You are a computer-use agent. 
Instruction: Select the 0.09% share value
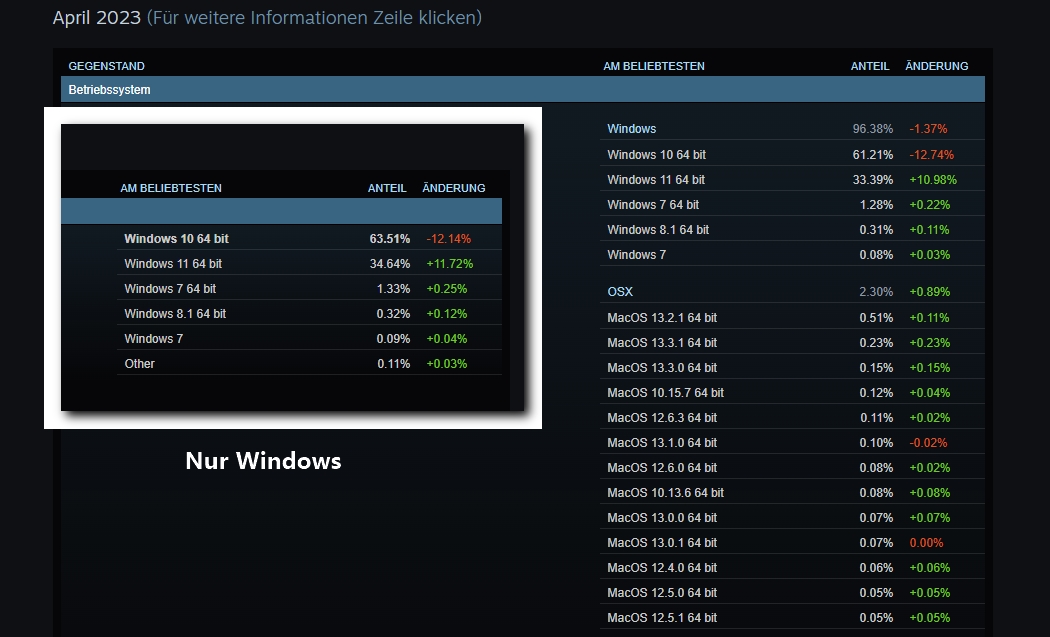[x=393, y=339]
